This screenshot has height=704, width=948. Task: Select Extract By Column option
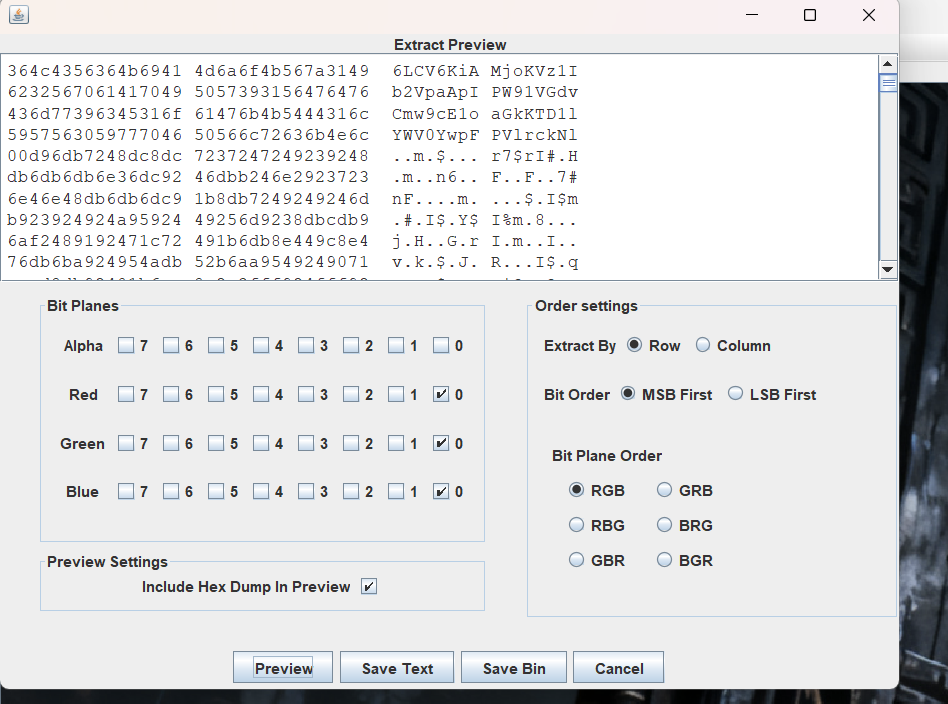[x=703, y=346]
